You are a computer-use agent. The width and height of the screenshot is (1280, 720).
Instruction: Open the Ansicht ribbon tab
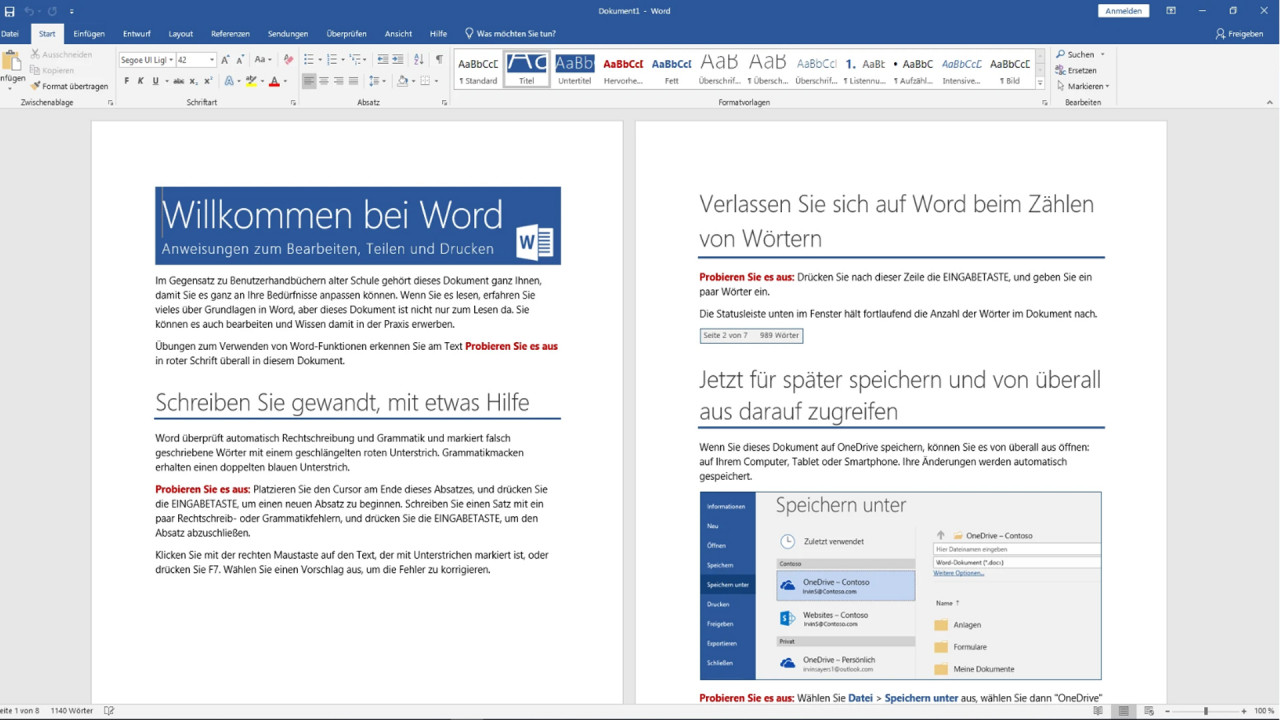tap(398, 33)
